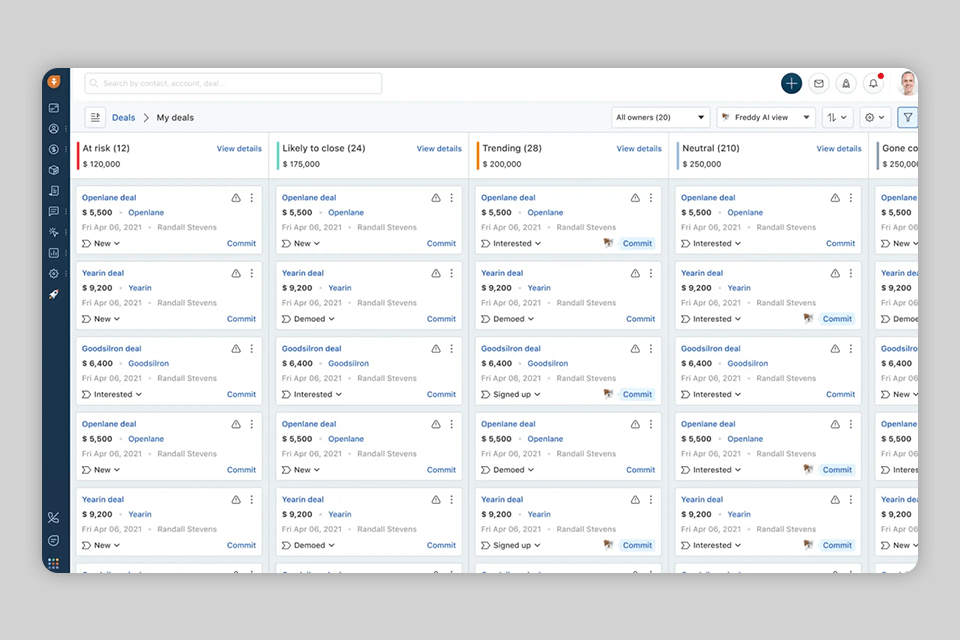Click Commit on the Neutral Goodsilron deal
Viewport: 960px width, 640px height.
tap(840, 394)
